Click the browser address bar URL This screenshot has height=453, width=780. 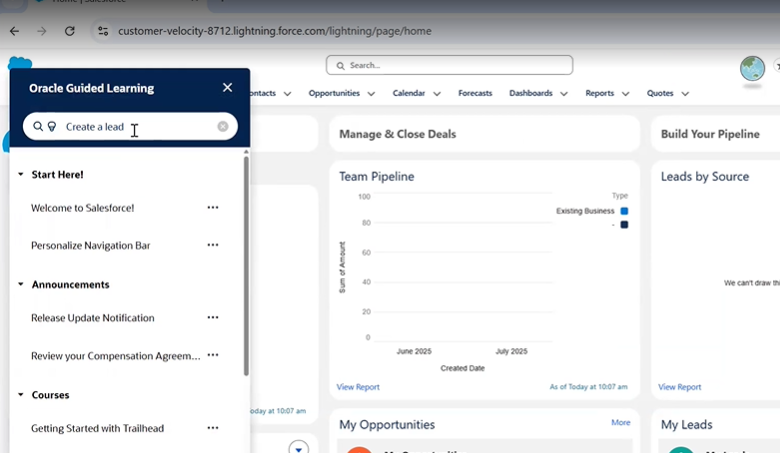click(275, 31)
